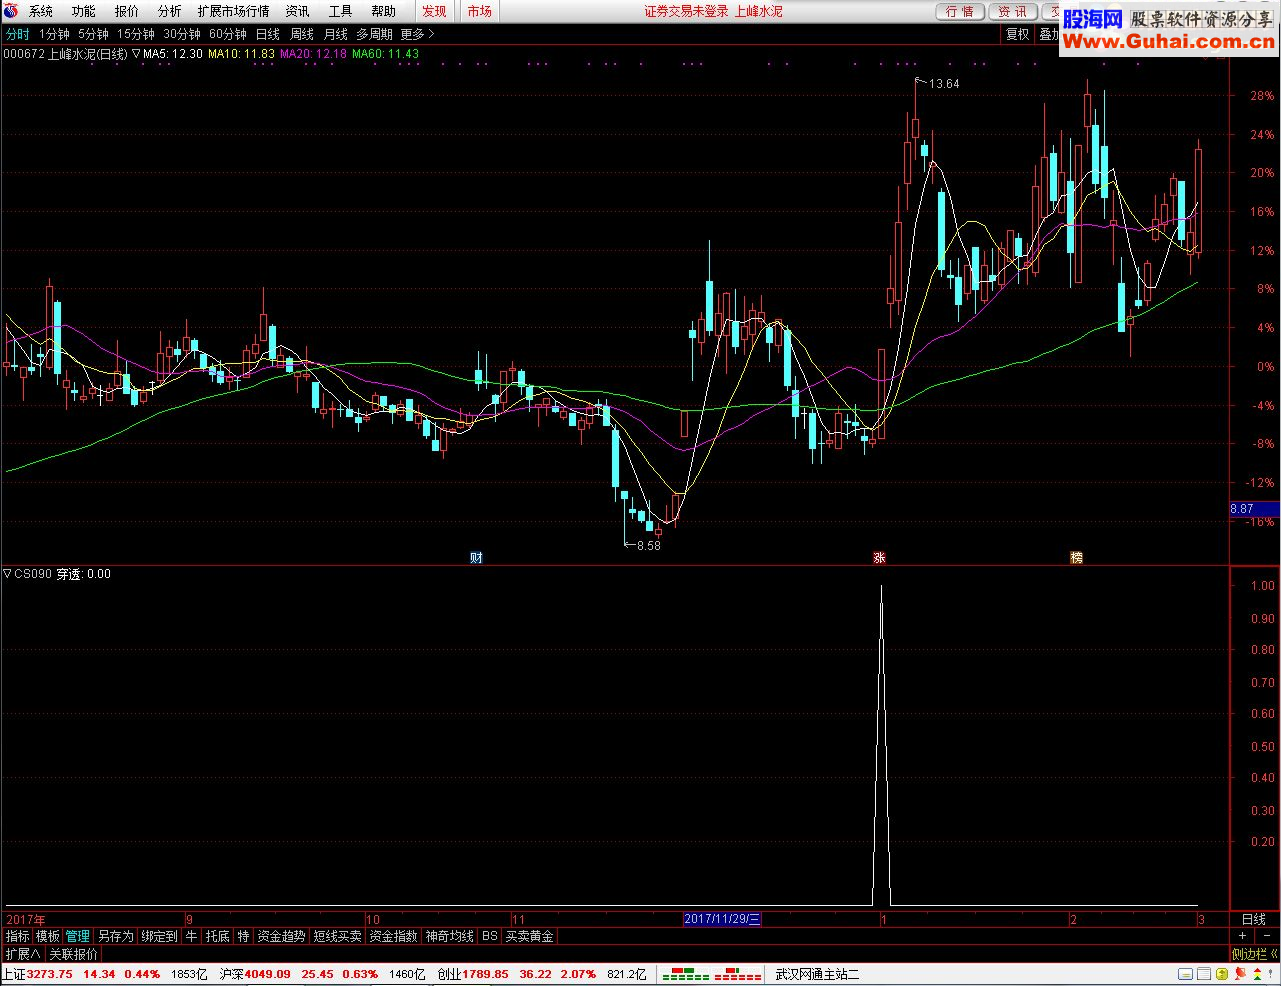1281x986 pixels.
Task: Click the 榜 info marker on chart
Action: click(1077, 558)
